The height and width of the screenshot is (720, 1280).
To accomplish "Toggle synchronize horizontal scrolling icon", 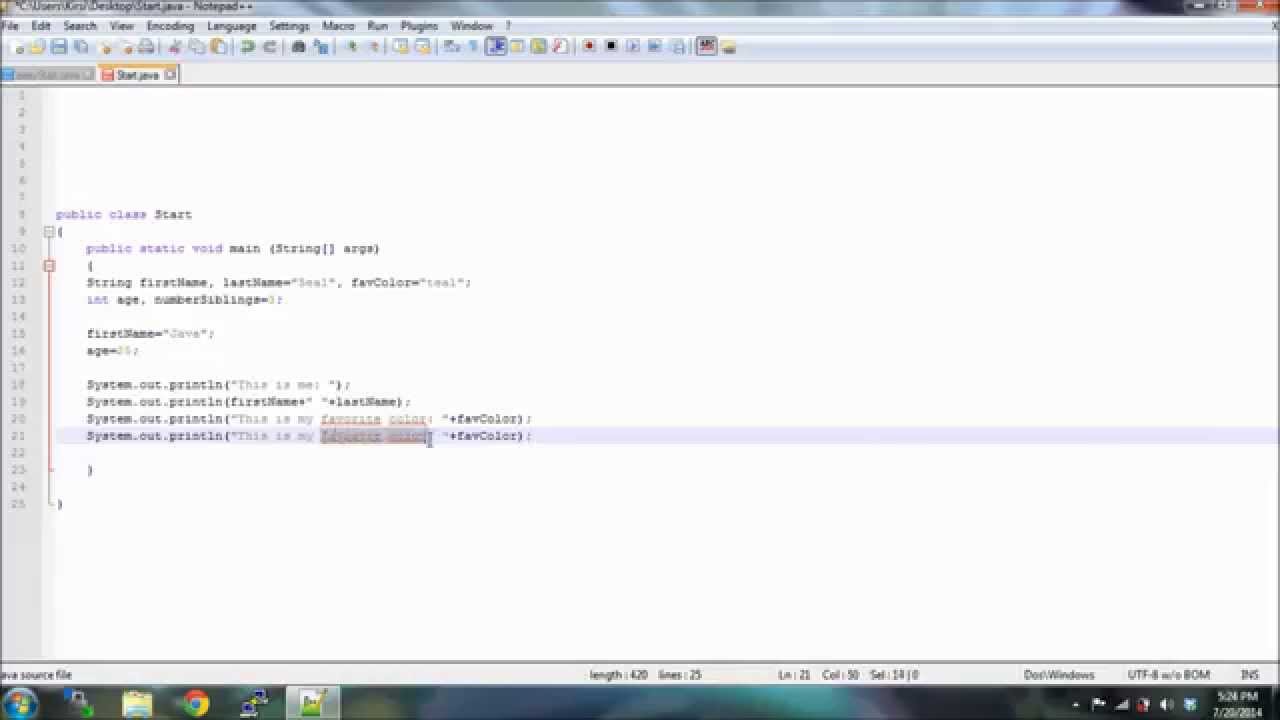I will (423, 47).
